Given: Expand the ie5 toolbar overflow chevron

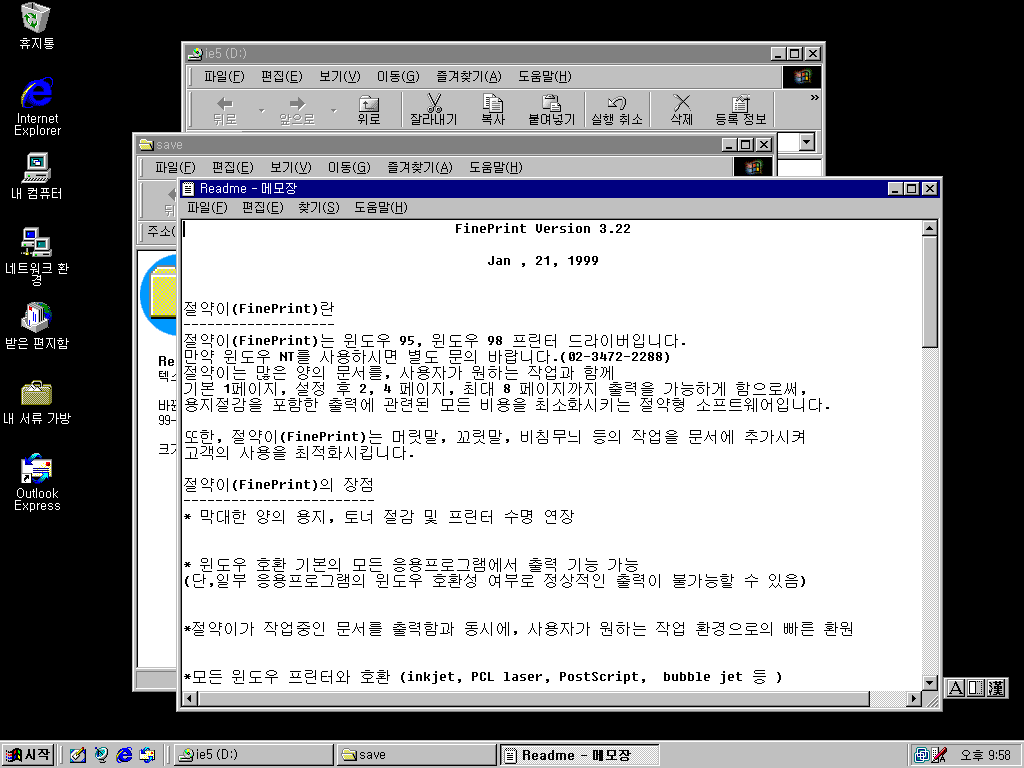Looking at the screenshot, I should (814, 98).
